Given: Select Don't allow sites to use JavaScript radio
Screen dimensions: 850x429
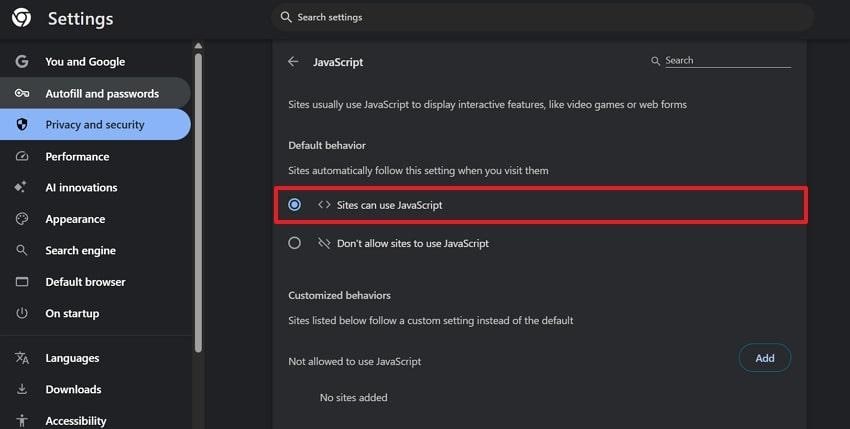Looking at the screenshot, I should tap(294, 243).
